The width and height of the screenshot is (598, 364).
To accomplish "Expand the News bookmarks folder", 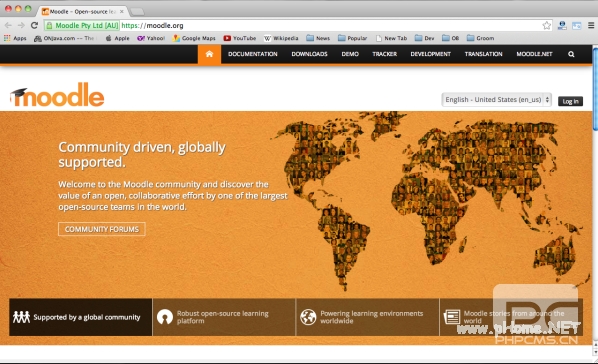I will pyautogui.click(x=318, y=38).
